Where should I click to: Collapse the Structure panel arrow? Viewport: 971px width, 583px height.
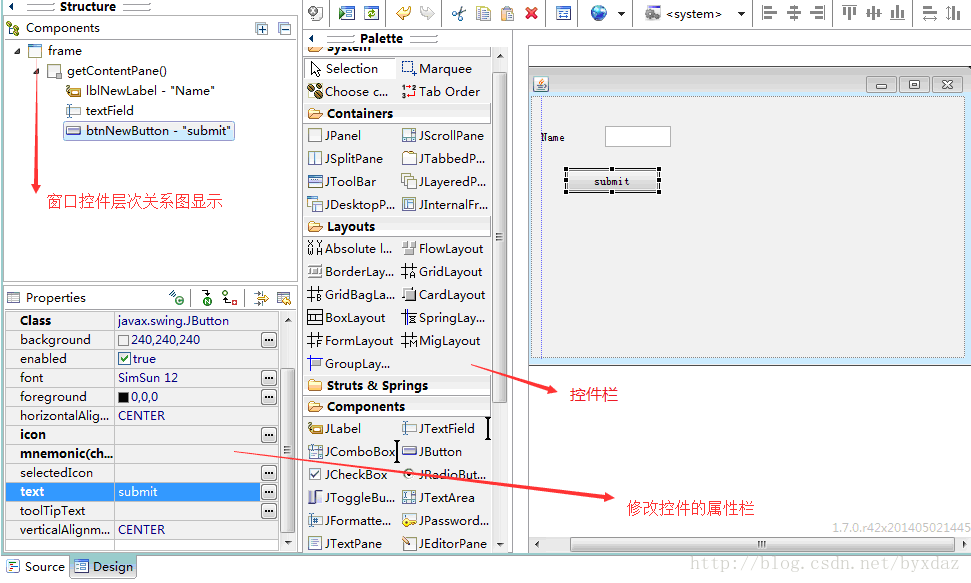click(11, 7)
